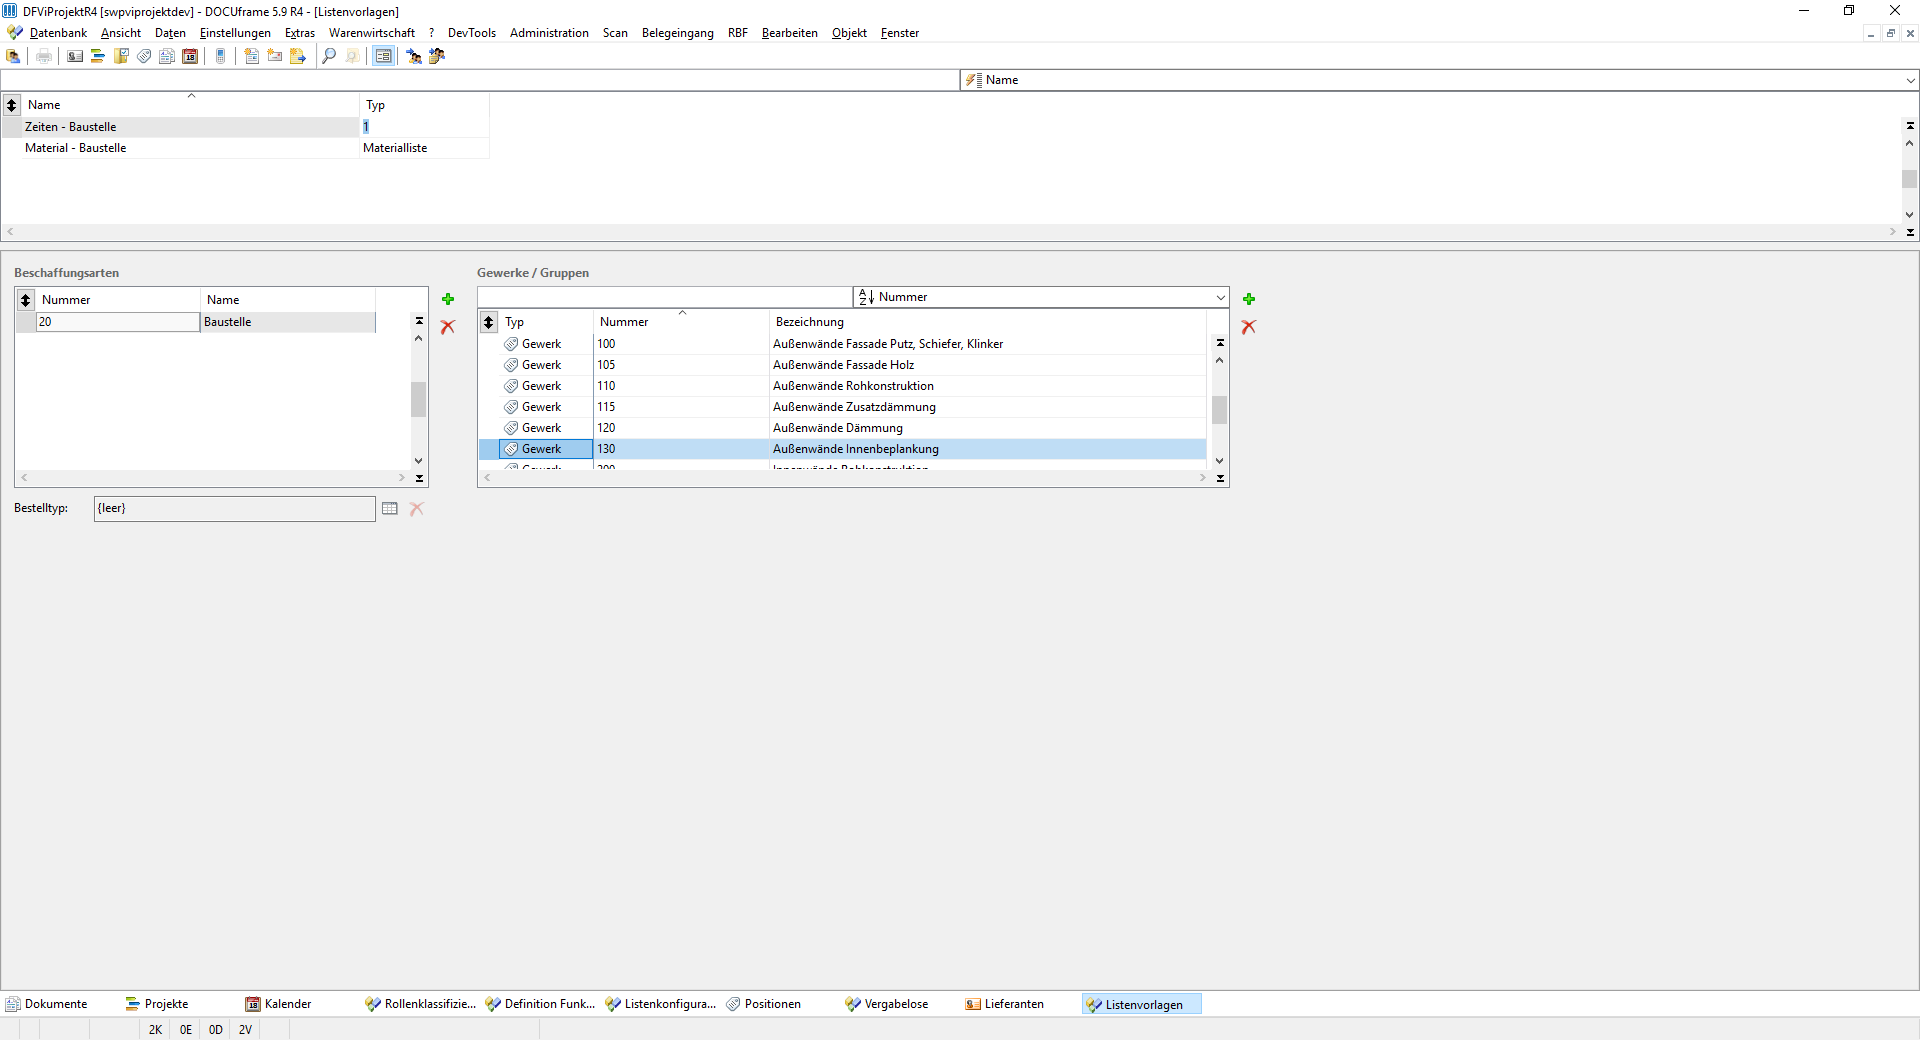
Task: Click the note with users toolbar icon
Action: (437, 56)
